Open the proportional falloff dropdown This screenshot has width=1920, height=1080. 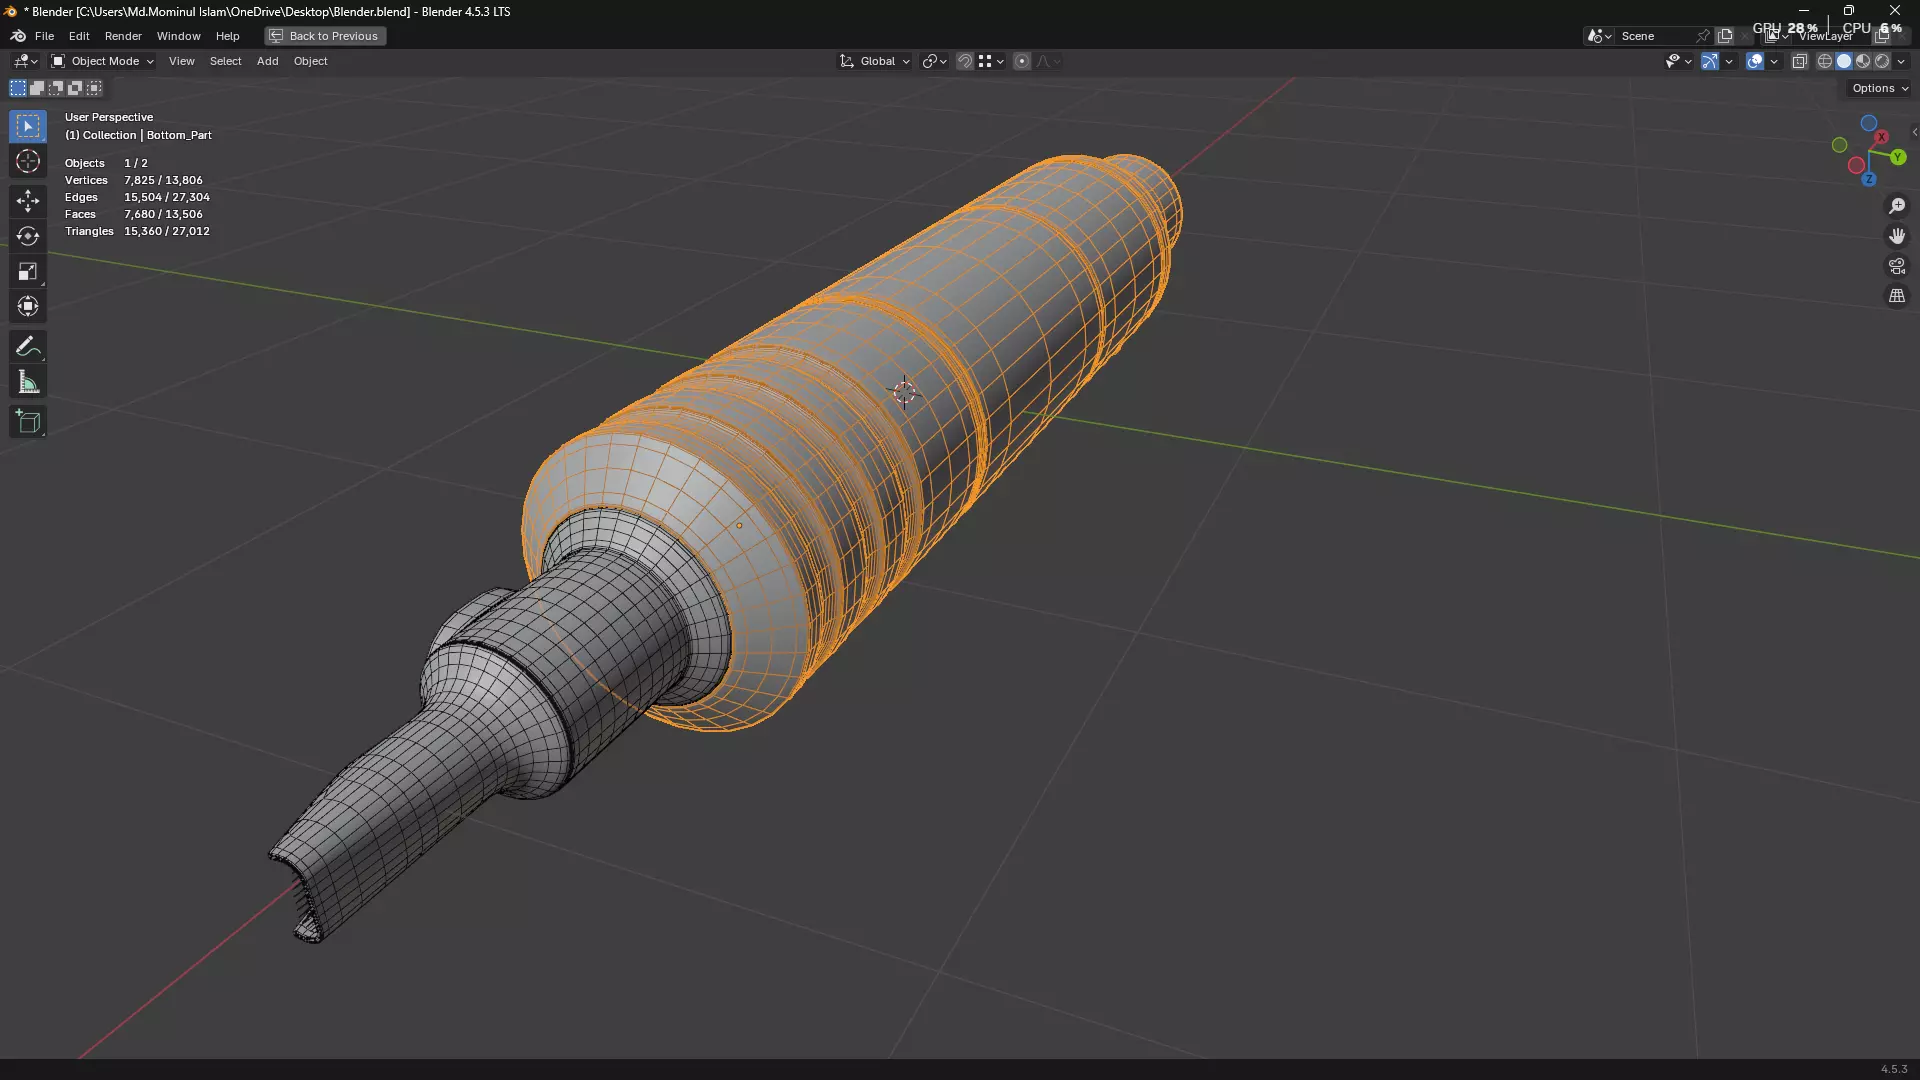1047,61
